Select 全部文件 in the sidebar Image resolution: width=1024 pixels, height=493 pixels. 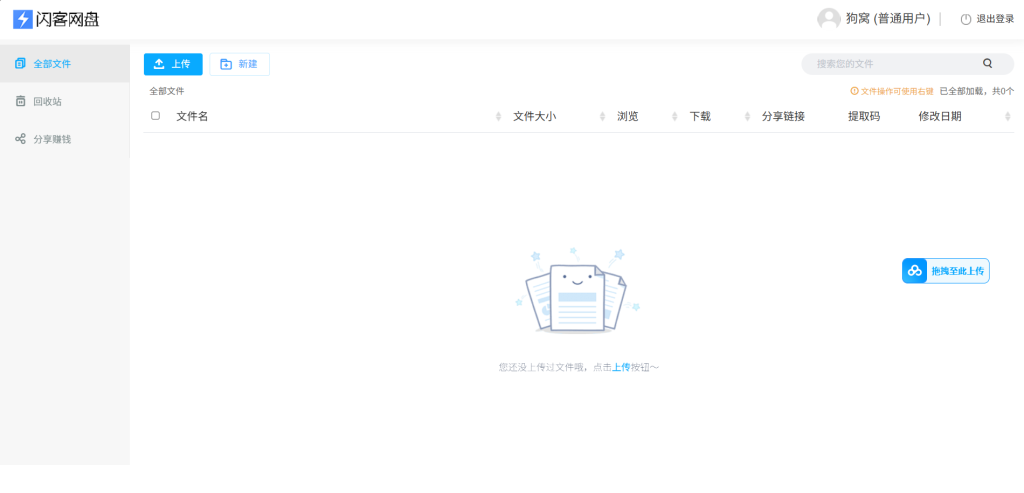point(65,64)
